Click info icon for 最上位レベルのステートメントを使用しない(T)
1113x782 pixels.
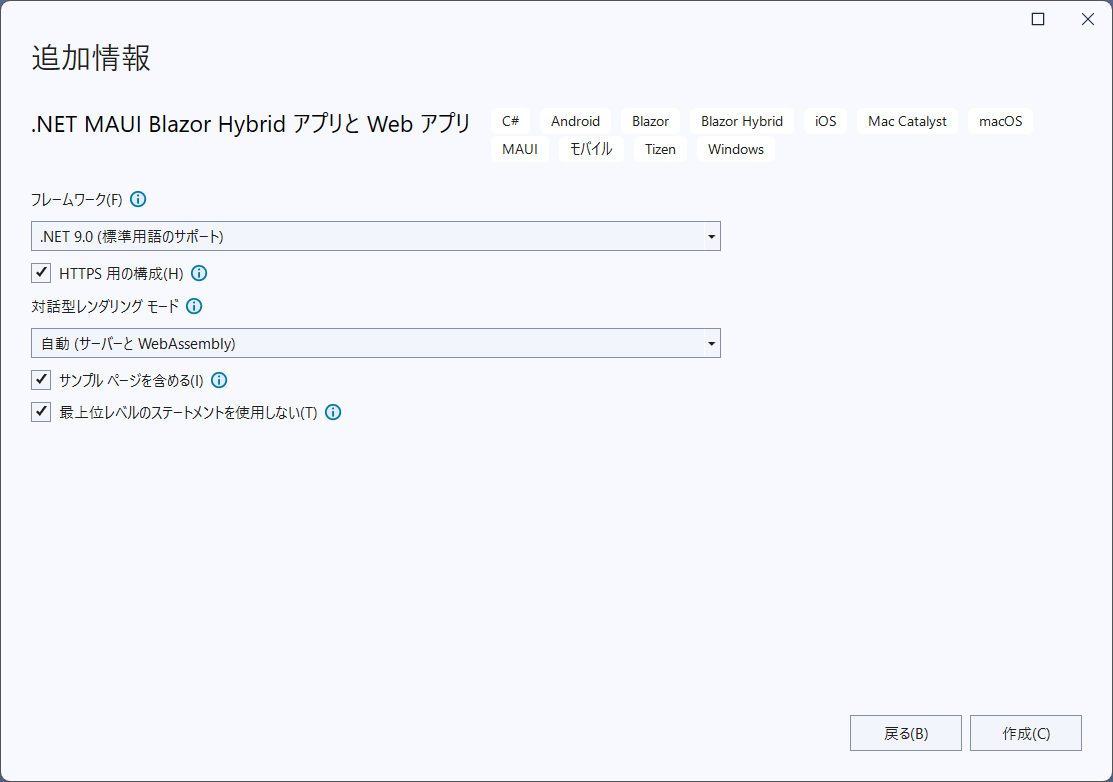[333, 412]
